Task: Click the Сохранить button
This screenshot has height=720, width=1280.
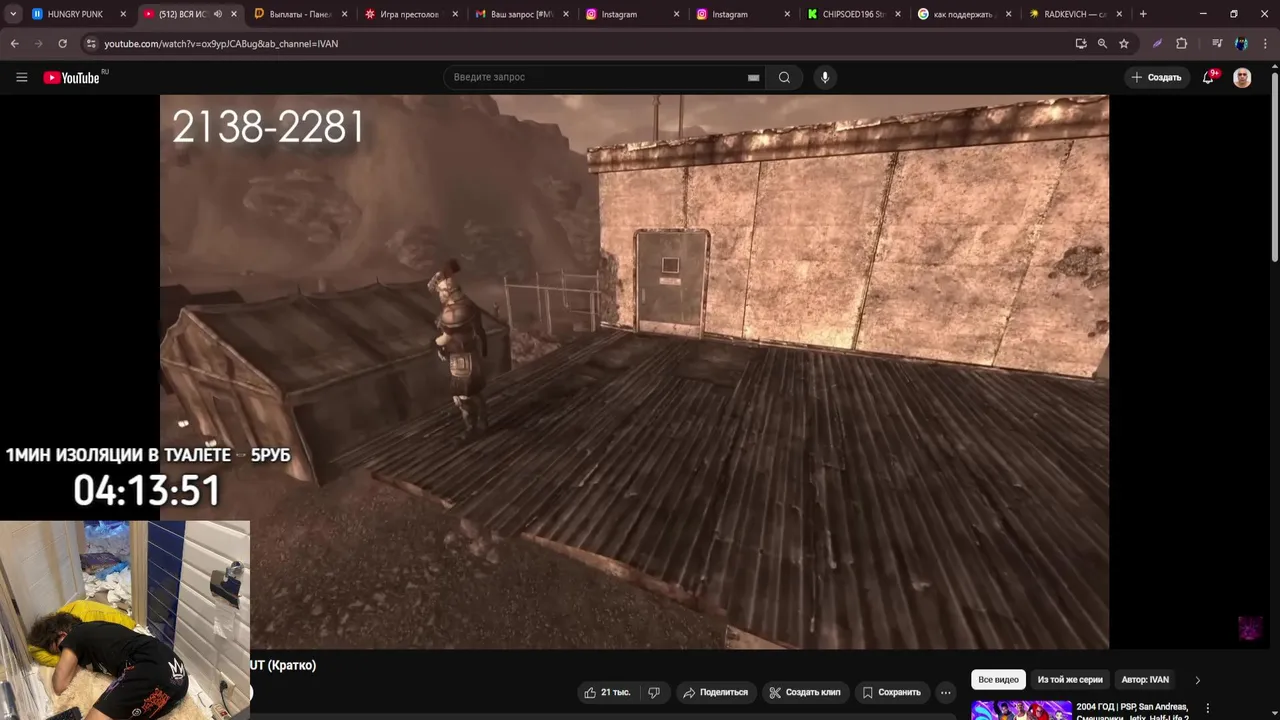Action: point(891,692)
